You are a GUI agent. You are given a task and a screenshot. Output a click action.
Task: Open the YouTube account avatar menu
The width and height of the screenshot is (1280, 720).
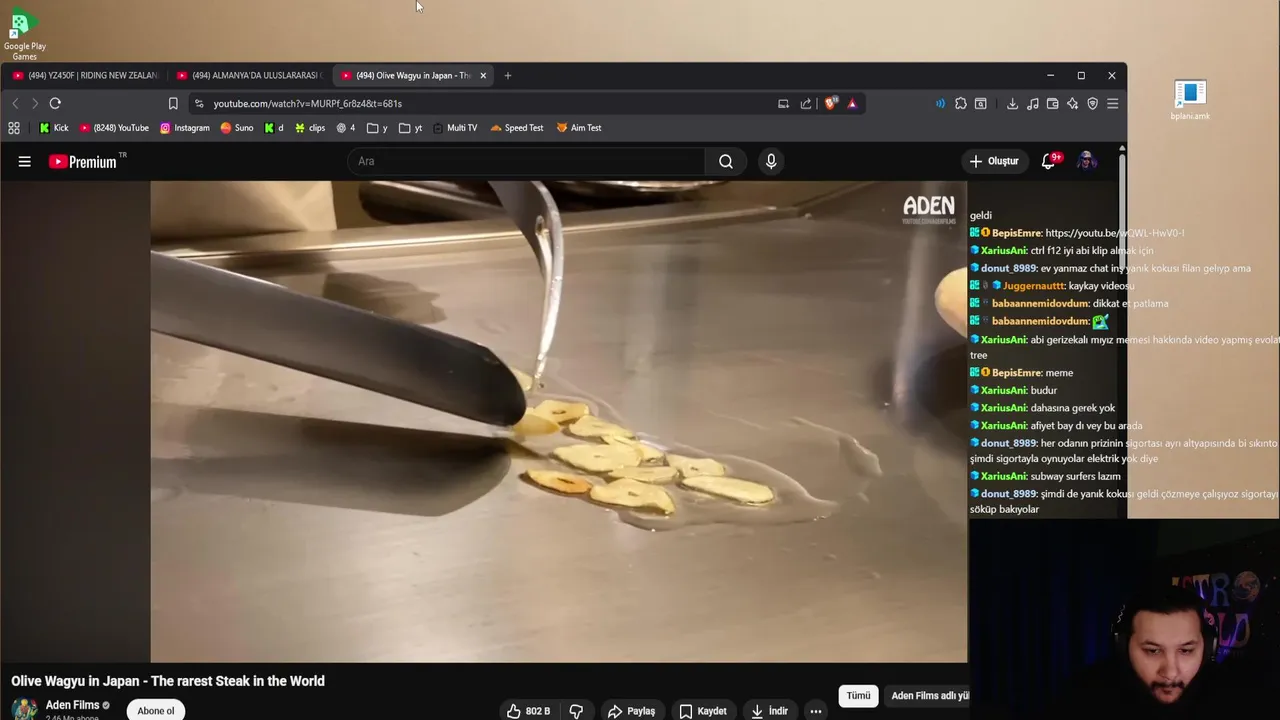point(1087,161)
